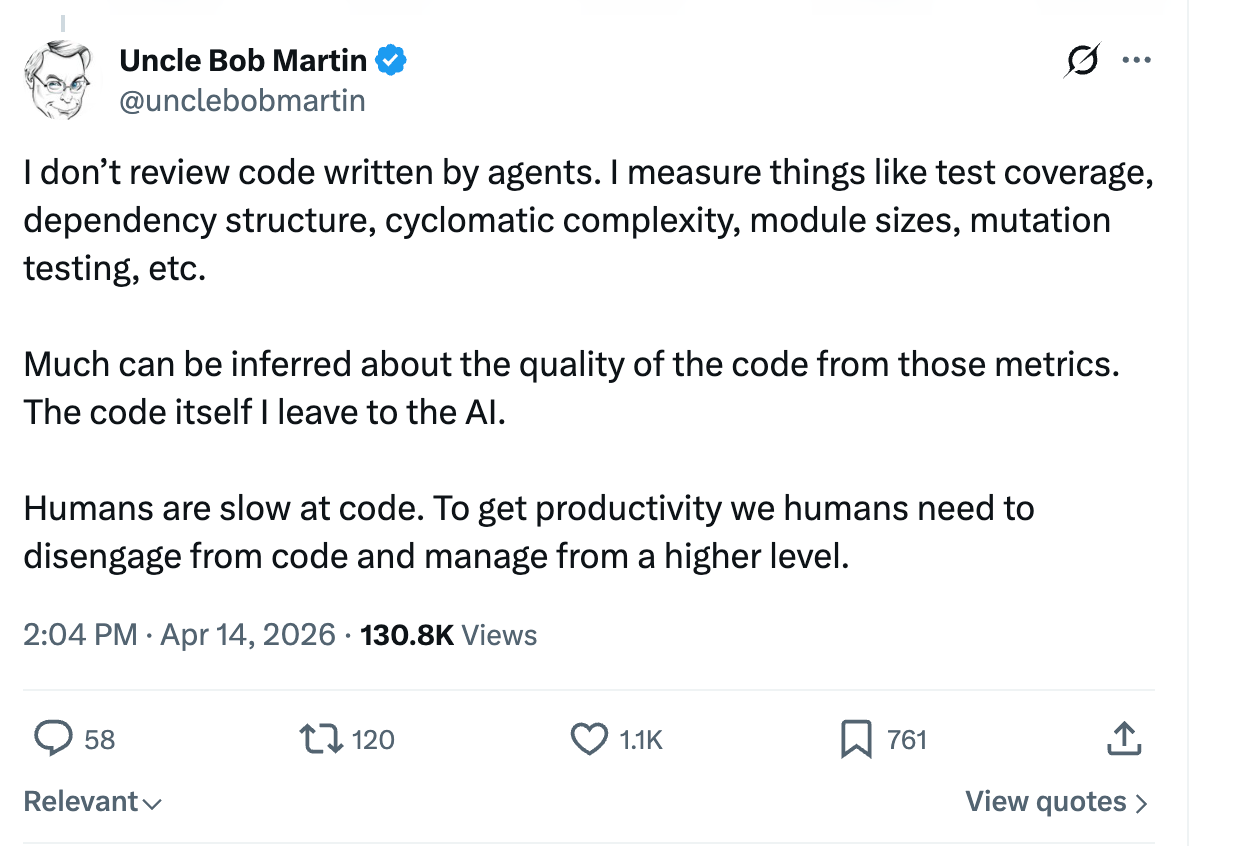
Task: Open Uncle Bob's profile avatar
Action: (60, 78)
